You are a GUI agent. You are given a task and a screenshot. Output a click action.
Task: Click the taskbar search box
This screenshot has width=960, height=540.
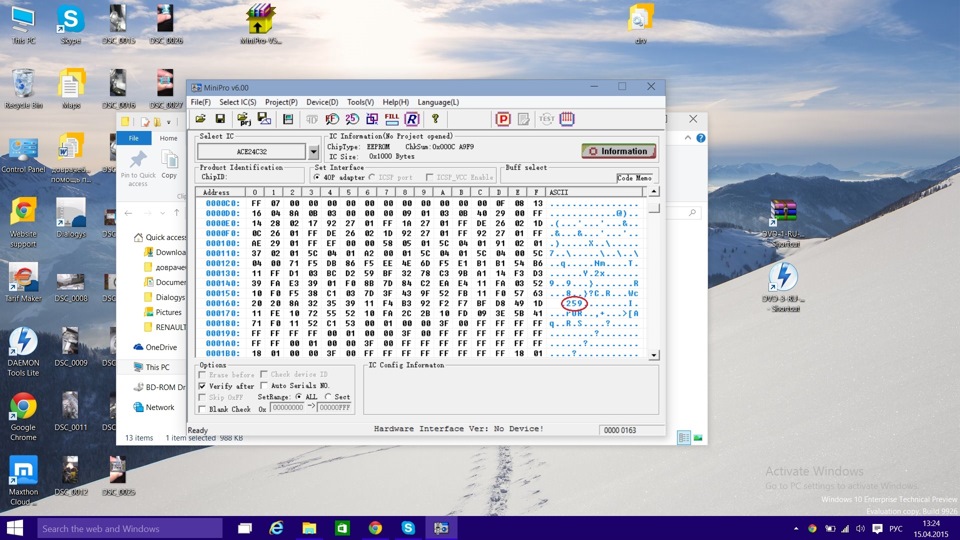pyautogui.click(x=129, y=528)
